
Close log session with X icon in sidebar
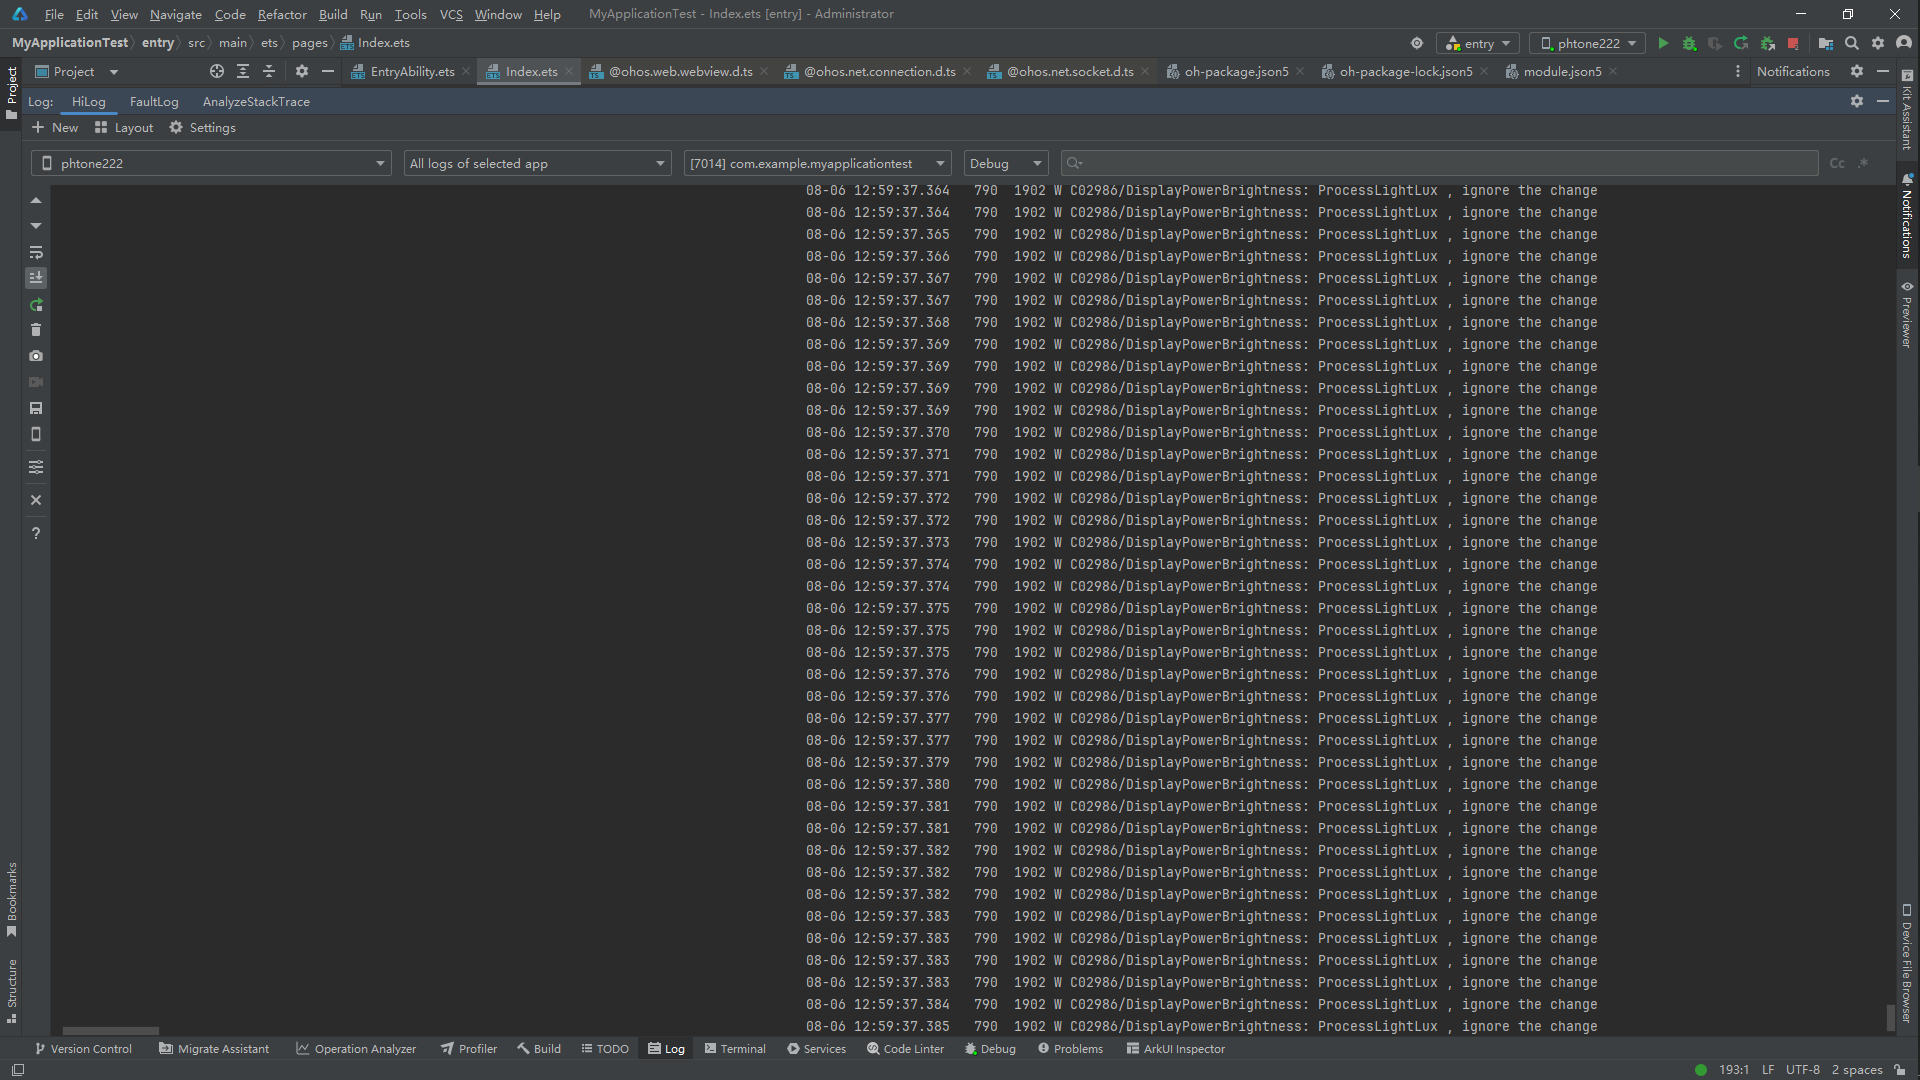coord(36,500)
